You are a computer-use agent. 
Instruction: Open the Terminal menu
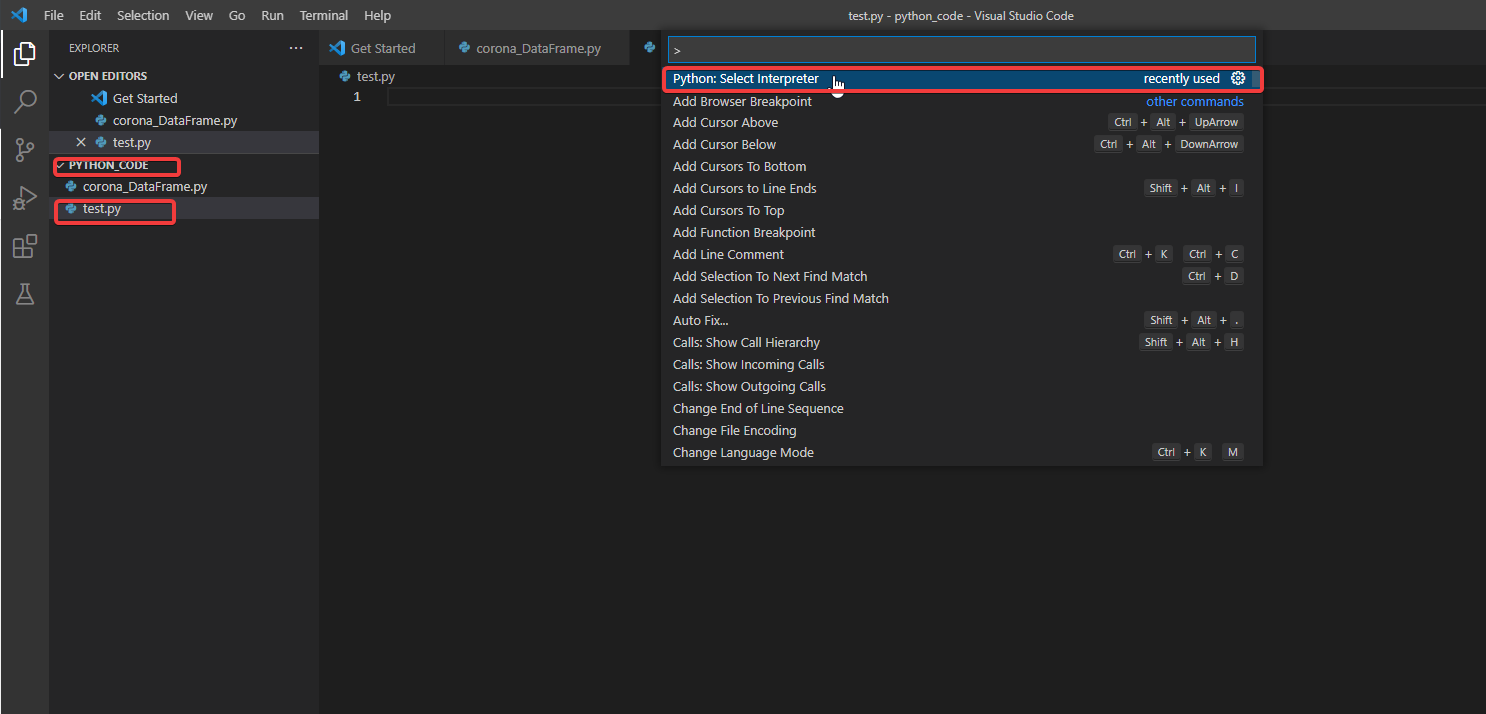click(324, 15)
